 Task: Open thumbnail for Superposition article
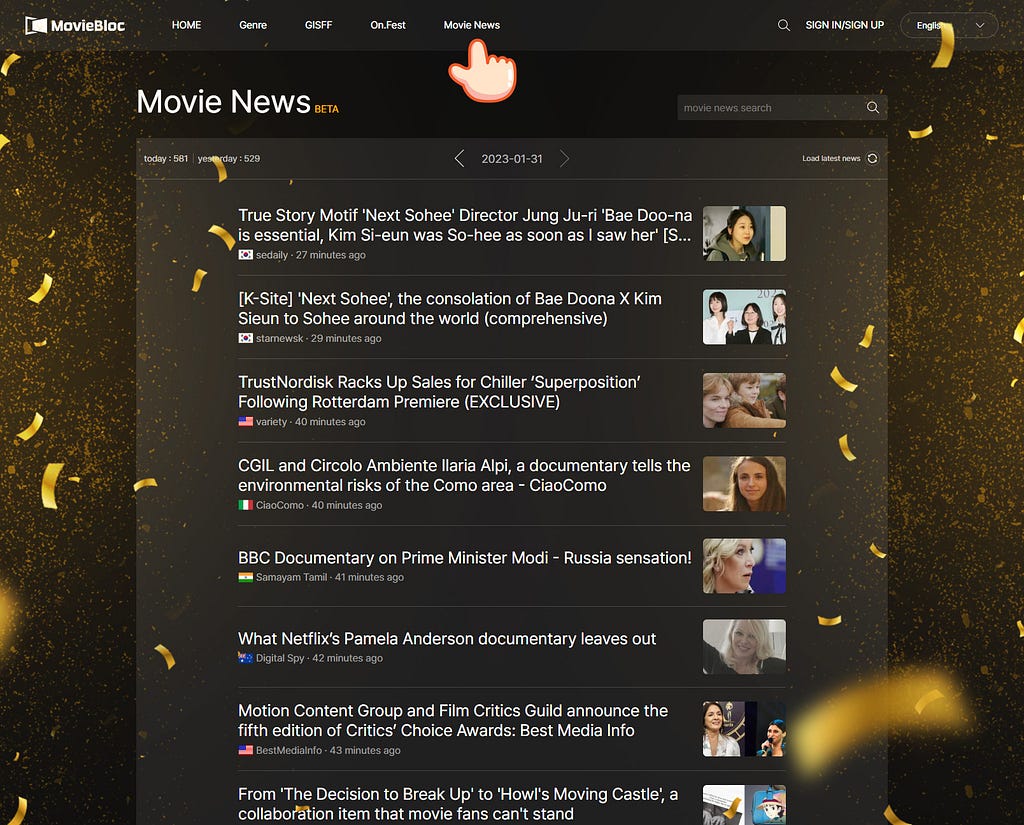(744, 400)
